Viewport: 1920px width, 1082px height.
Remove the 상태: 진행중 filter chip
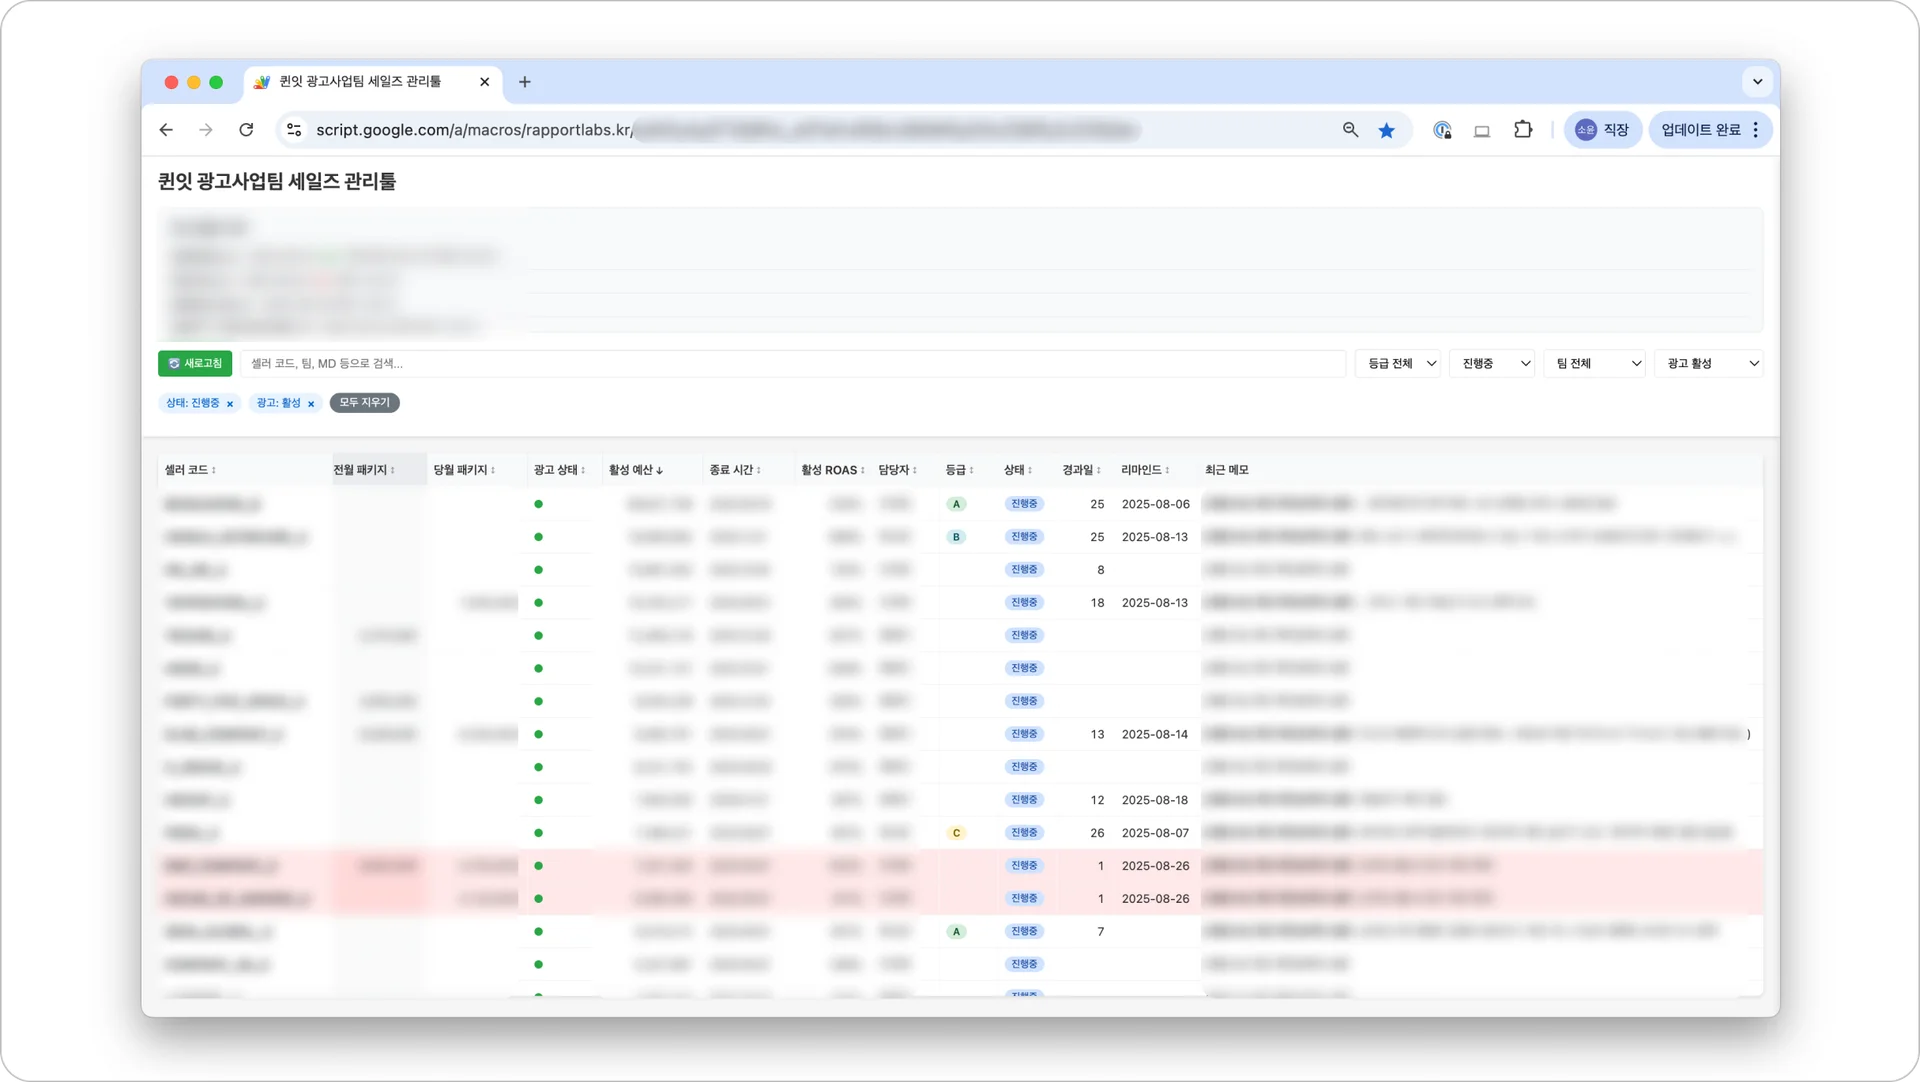pos(230,404)
